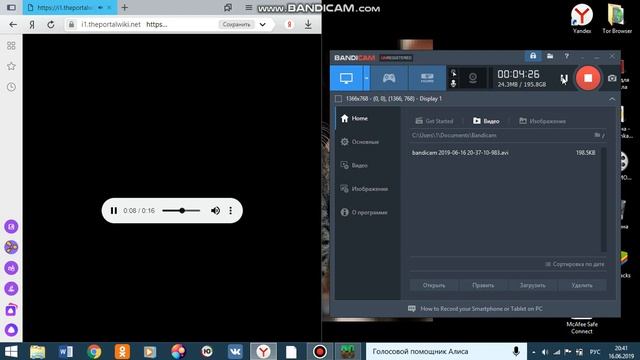Expand the Сохранить dropdown arrow
The width and height of the screenshot is (640, 360).
tap(262, 24)
